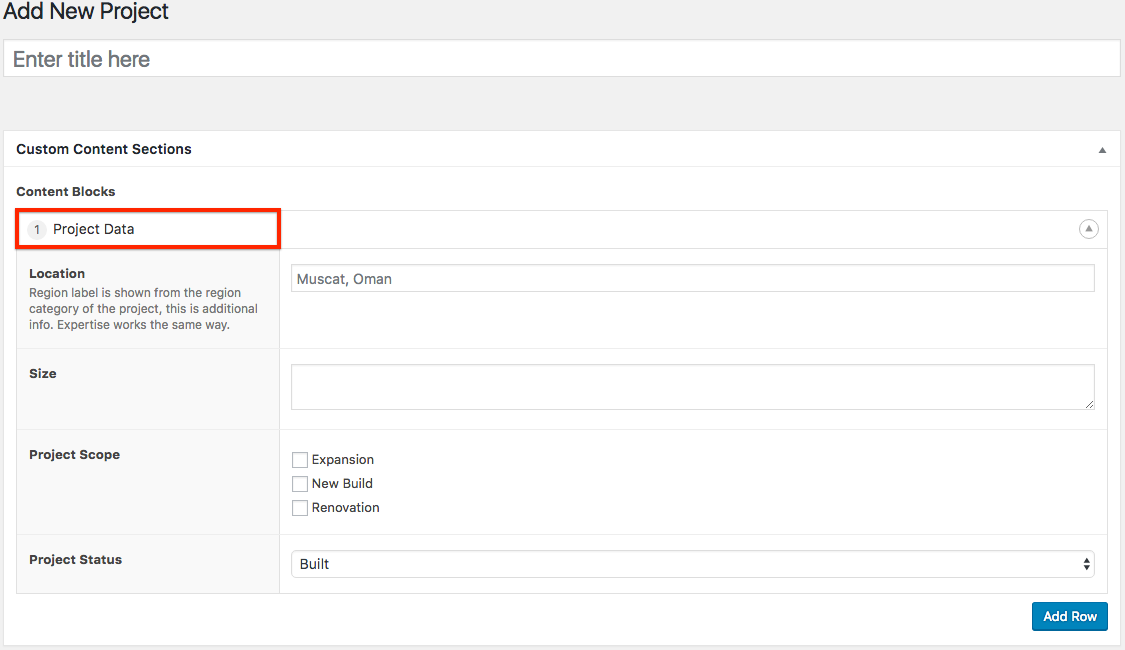Grab the Size textarea resize handle
This screenshot has width=1125, height=650.
(x=1089, y=404)
